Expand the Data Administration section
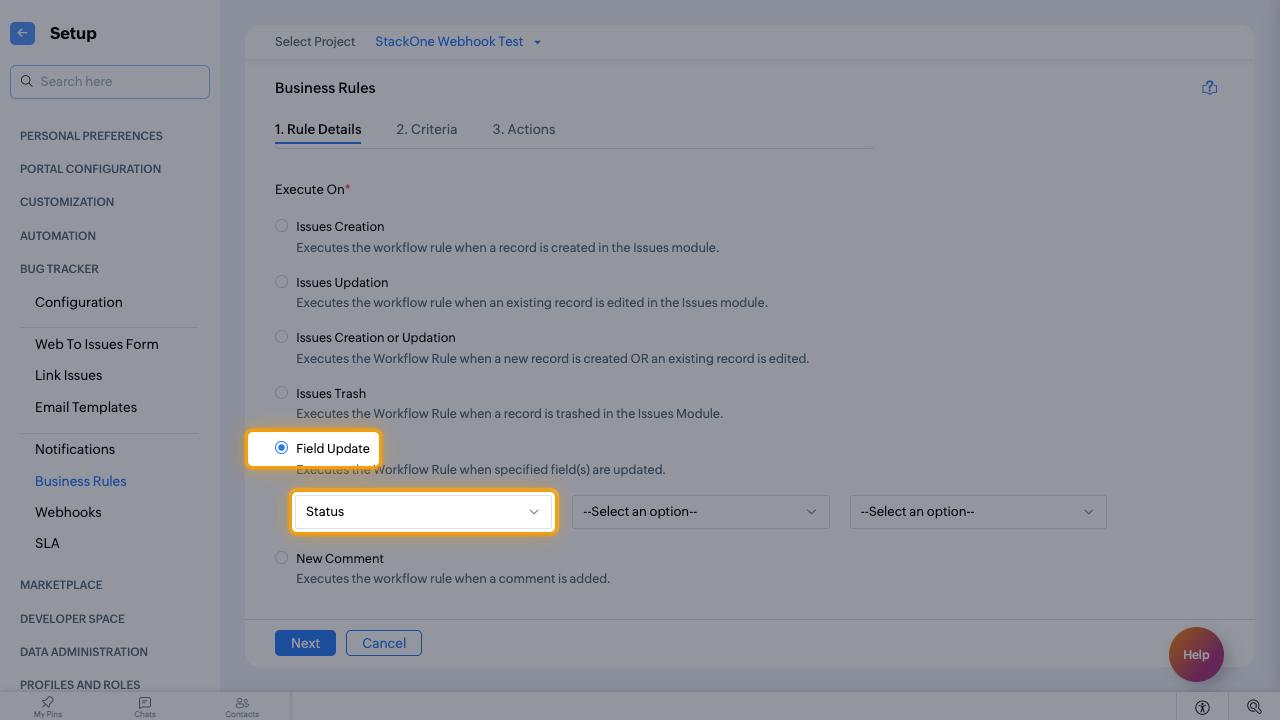1280x720 pixels. [84, 652]
